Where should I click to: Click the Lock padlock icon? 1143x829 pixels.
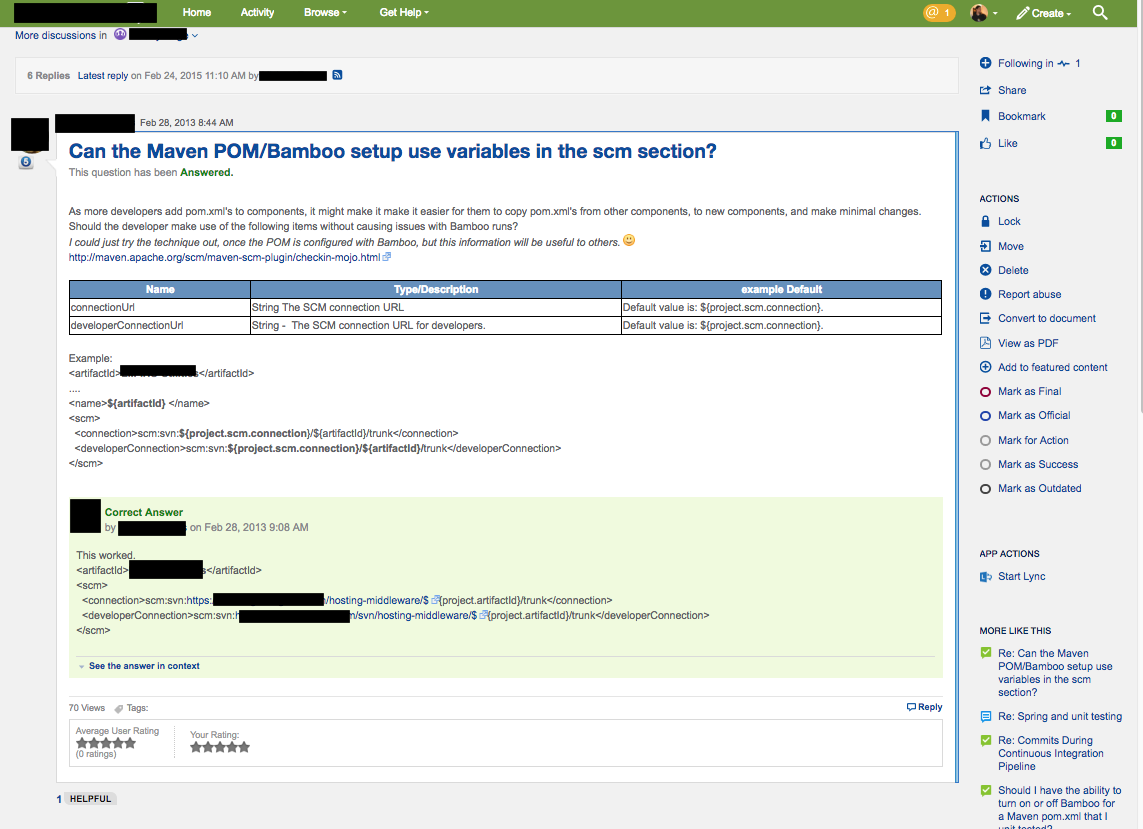point(986,221)
